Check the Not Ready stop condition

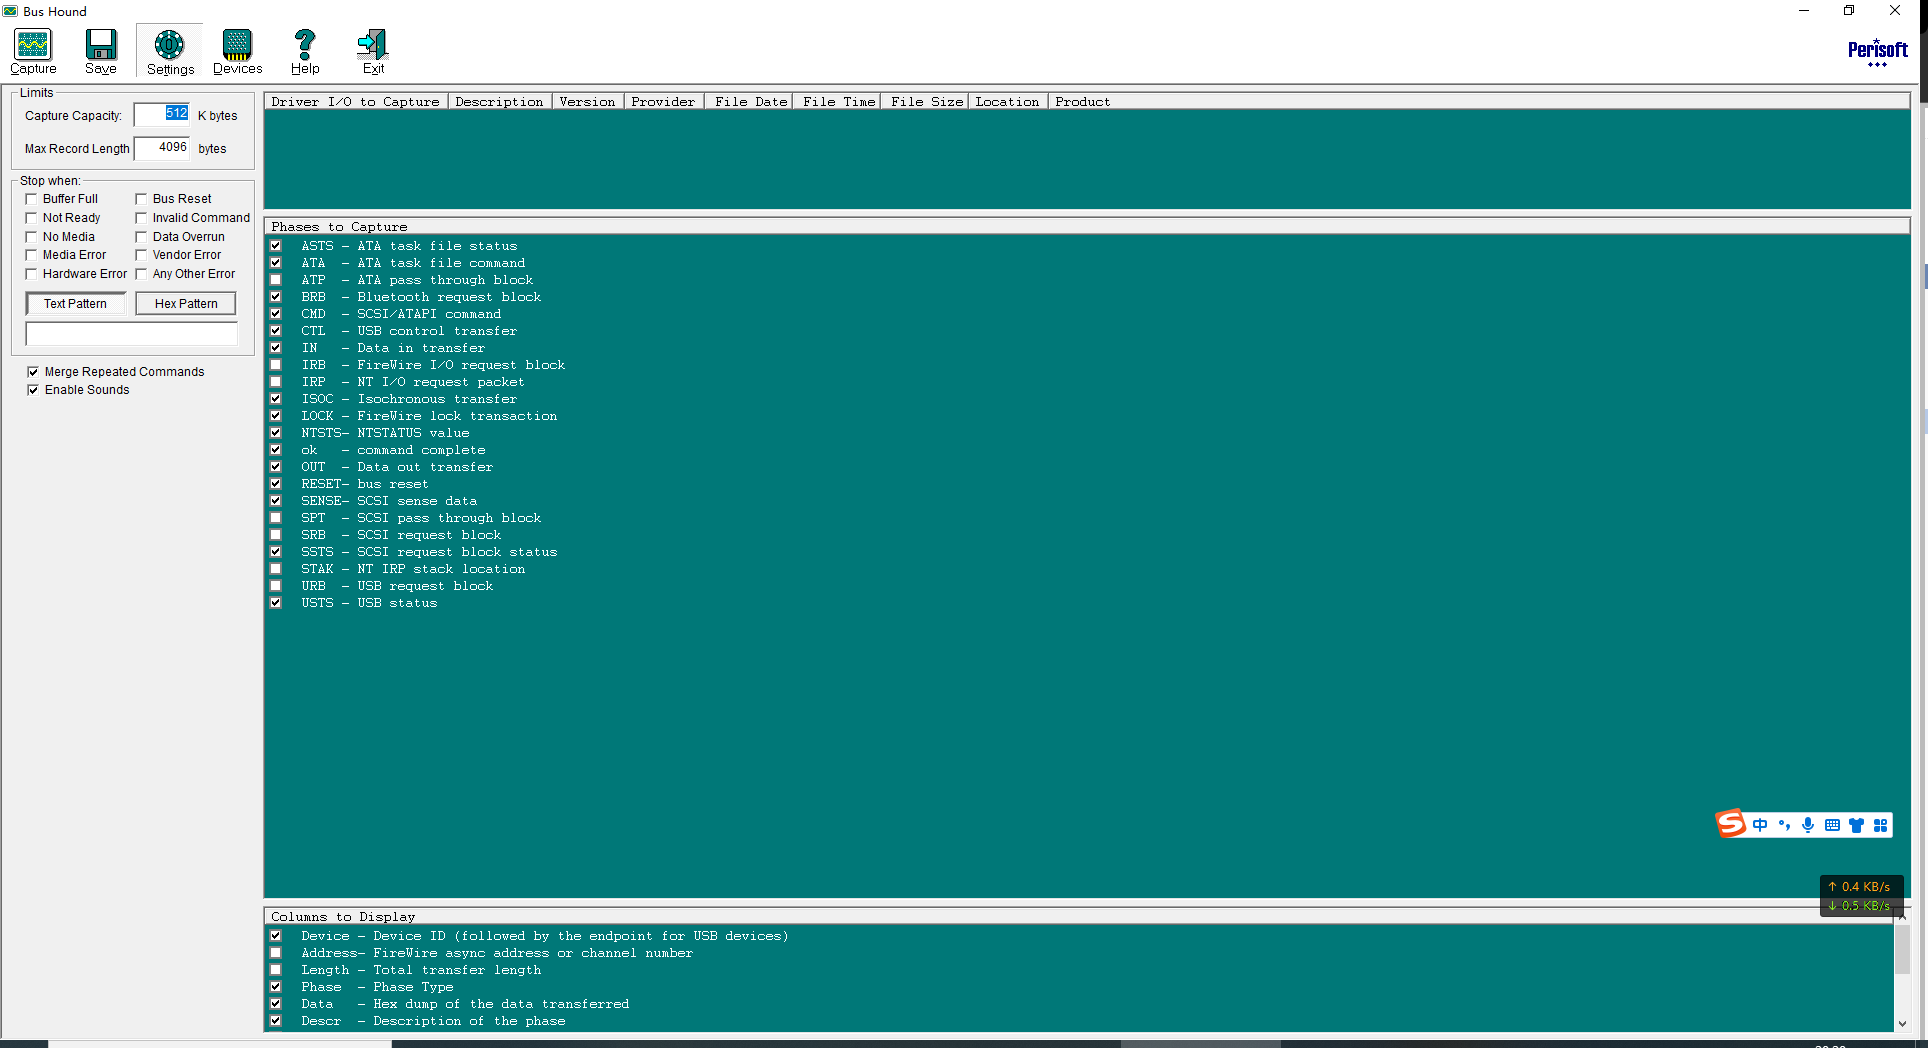(31, 218)
